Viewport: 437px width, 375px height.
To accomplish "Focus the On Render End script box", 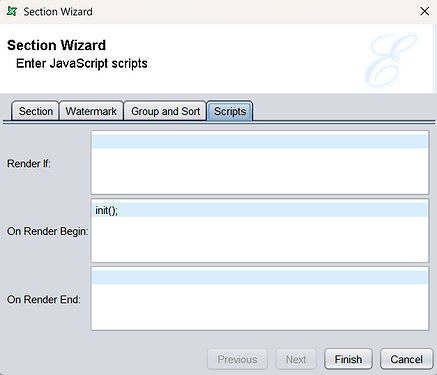I will pos(260,299).
